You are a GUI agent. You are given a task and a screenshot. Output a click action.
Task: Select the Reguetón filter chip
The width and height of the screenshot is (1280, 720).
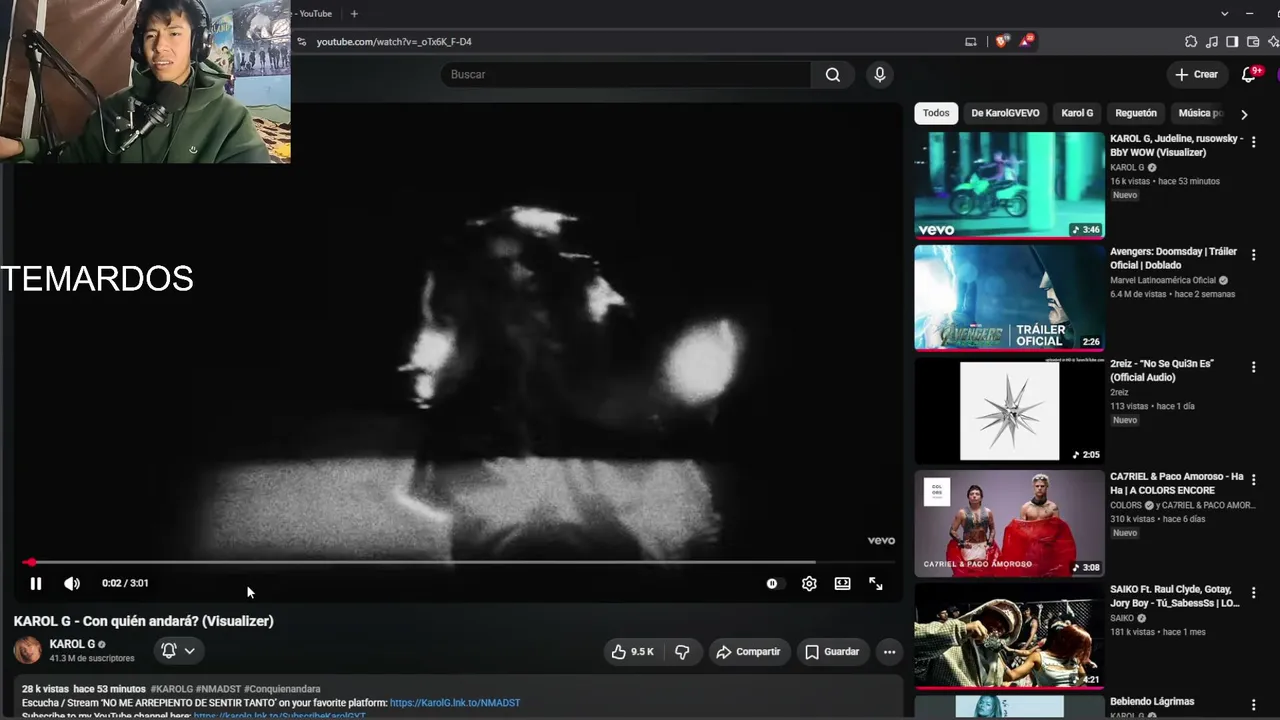pos(1136,113)
